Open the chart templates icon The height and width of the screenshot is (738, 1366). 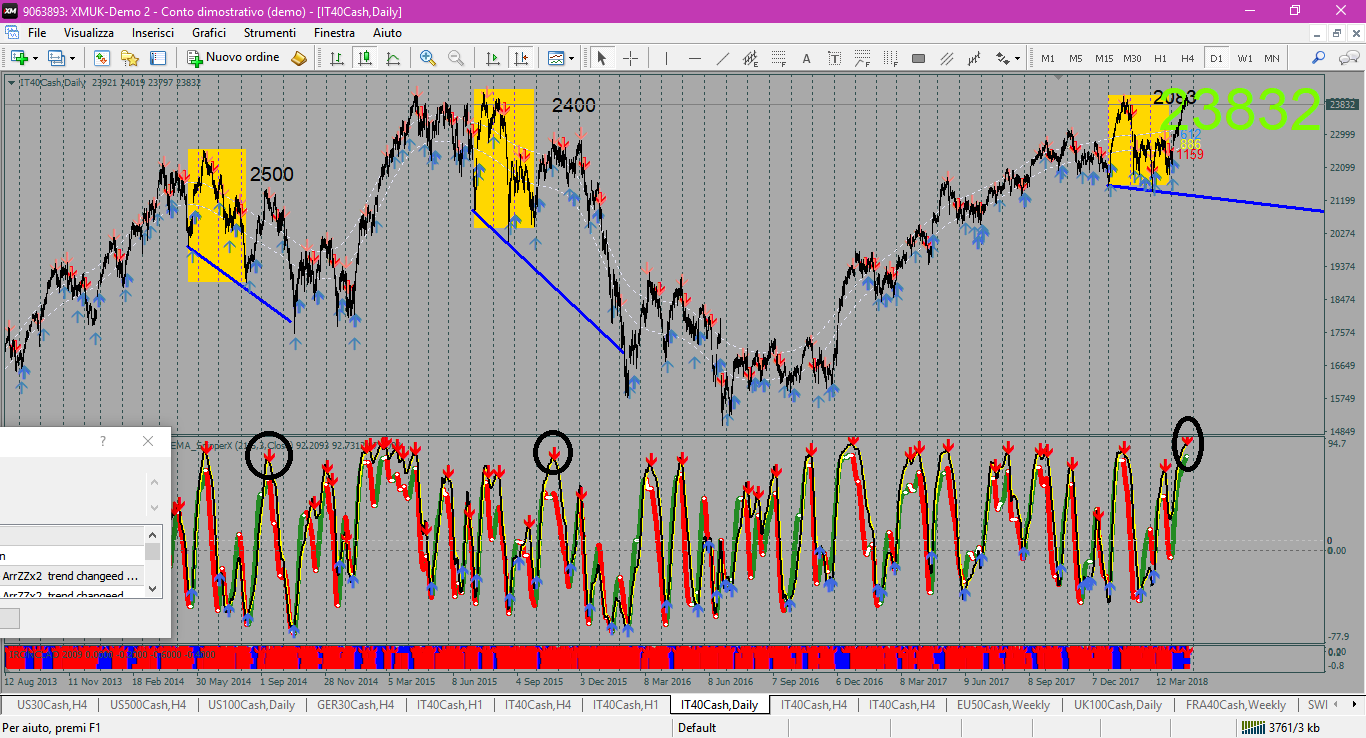click(555, 58)
